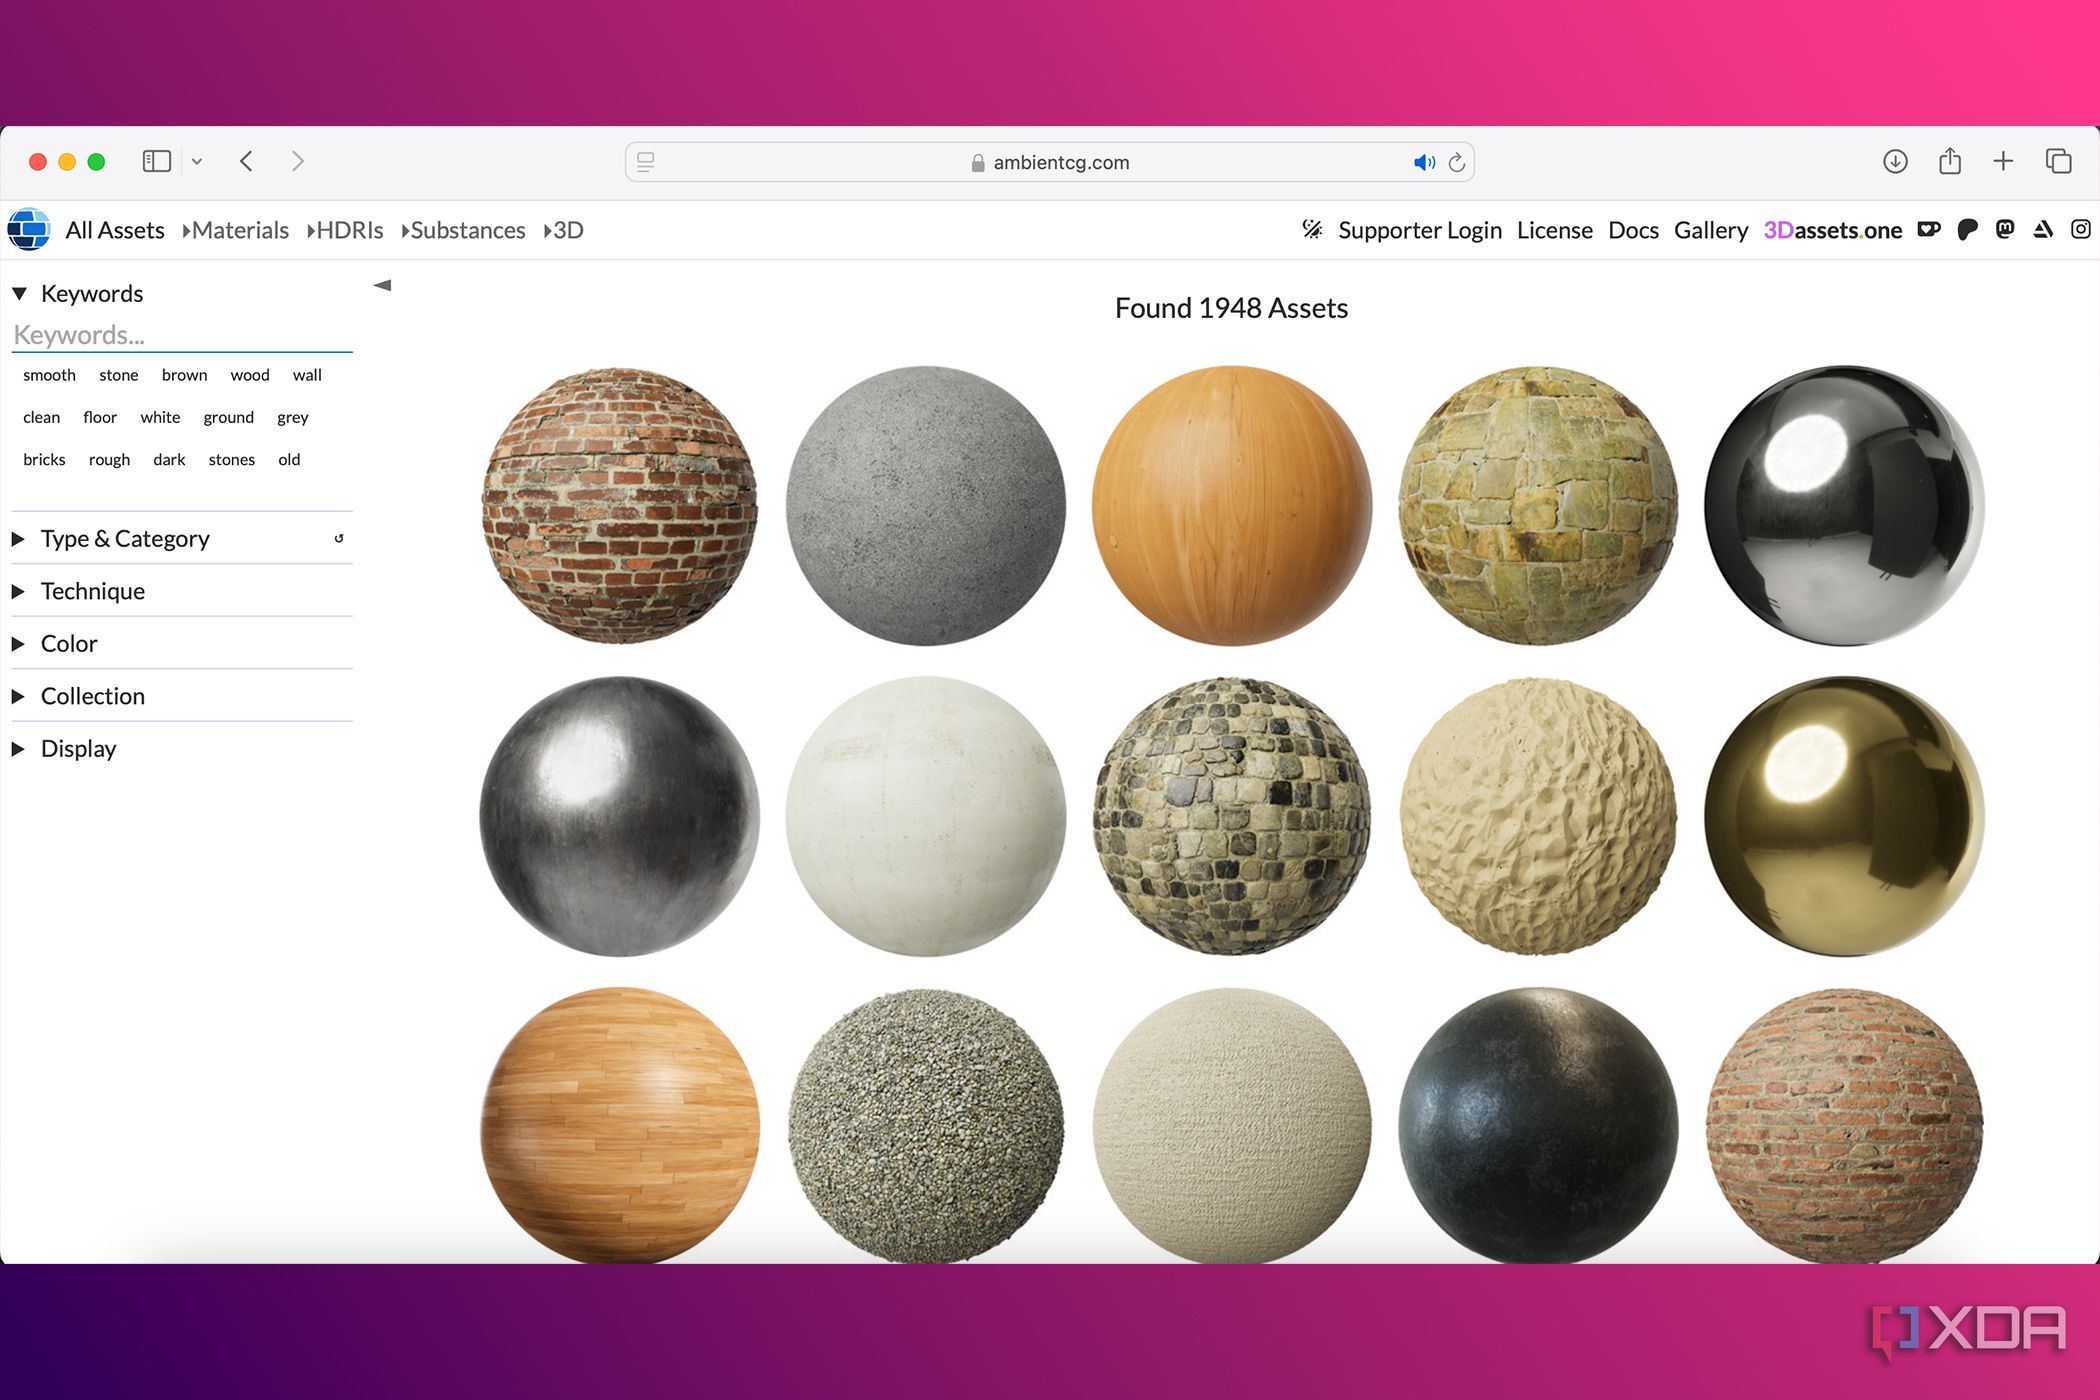Open Supporter Login link
This screenshot has width=2100, height=1400.
pos(1420,230)
